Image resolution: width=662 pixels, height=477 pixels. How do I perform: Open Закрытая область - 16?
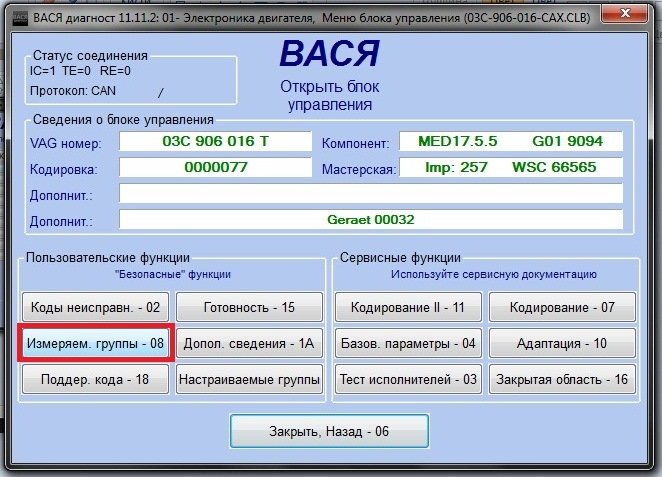click(562, 380)
